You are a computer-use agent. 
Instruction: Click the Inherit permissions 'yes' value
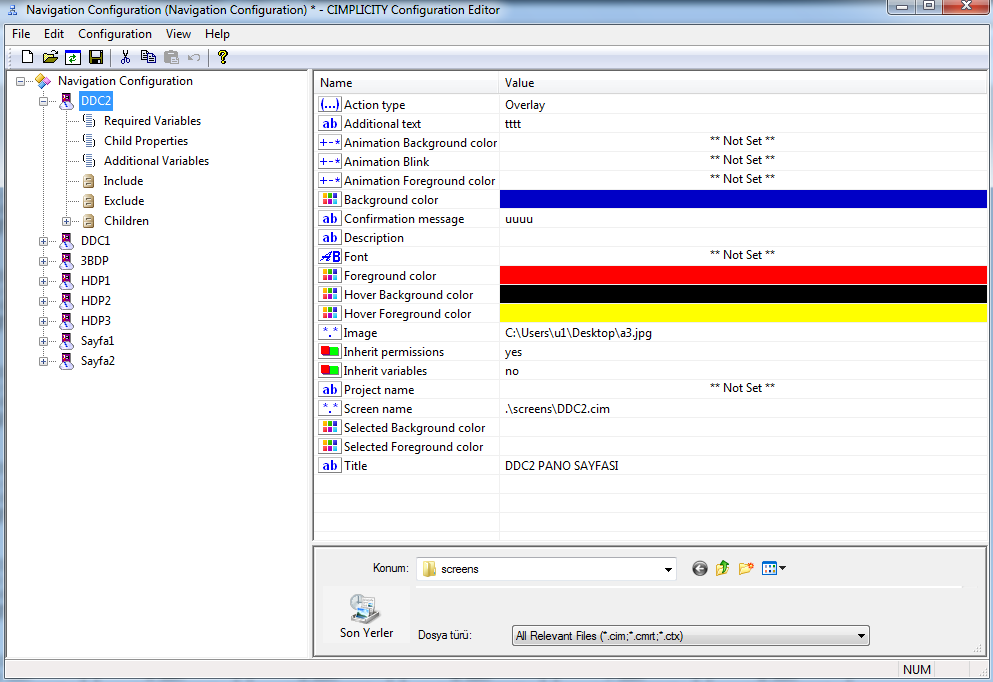(x=514, y=352)
